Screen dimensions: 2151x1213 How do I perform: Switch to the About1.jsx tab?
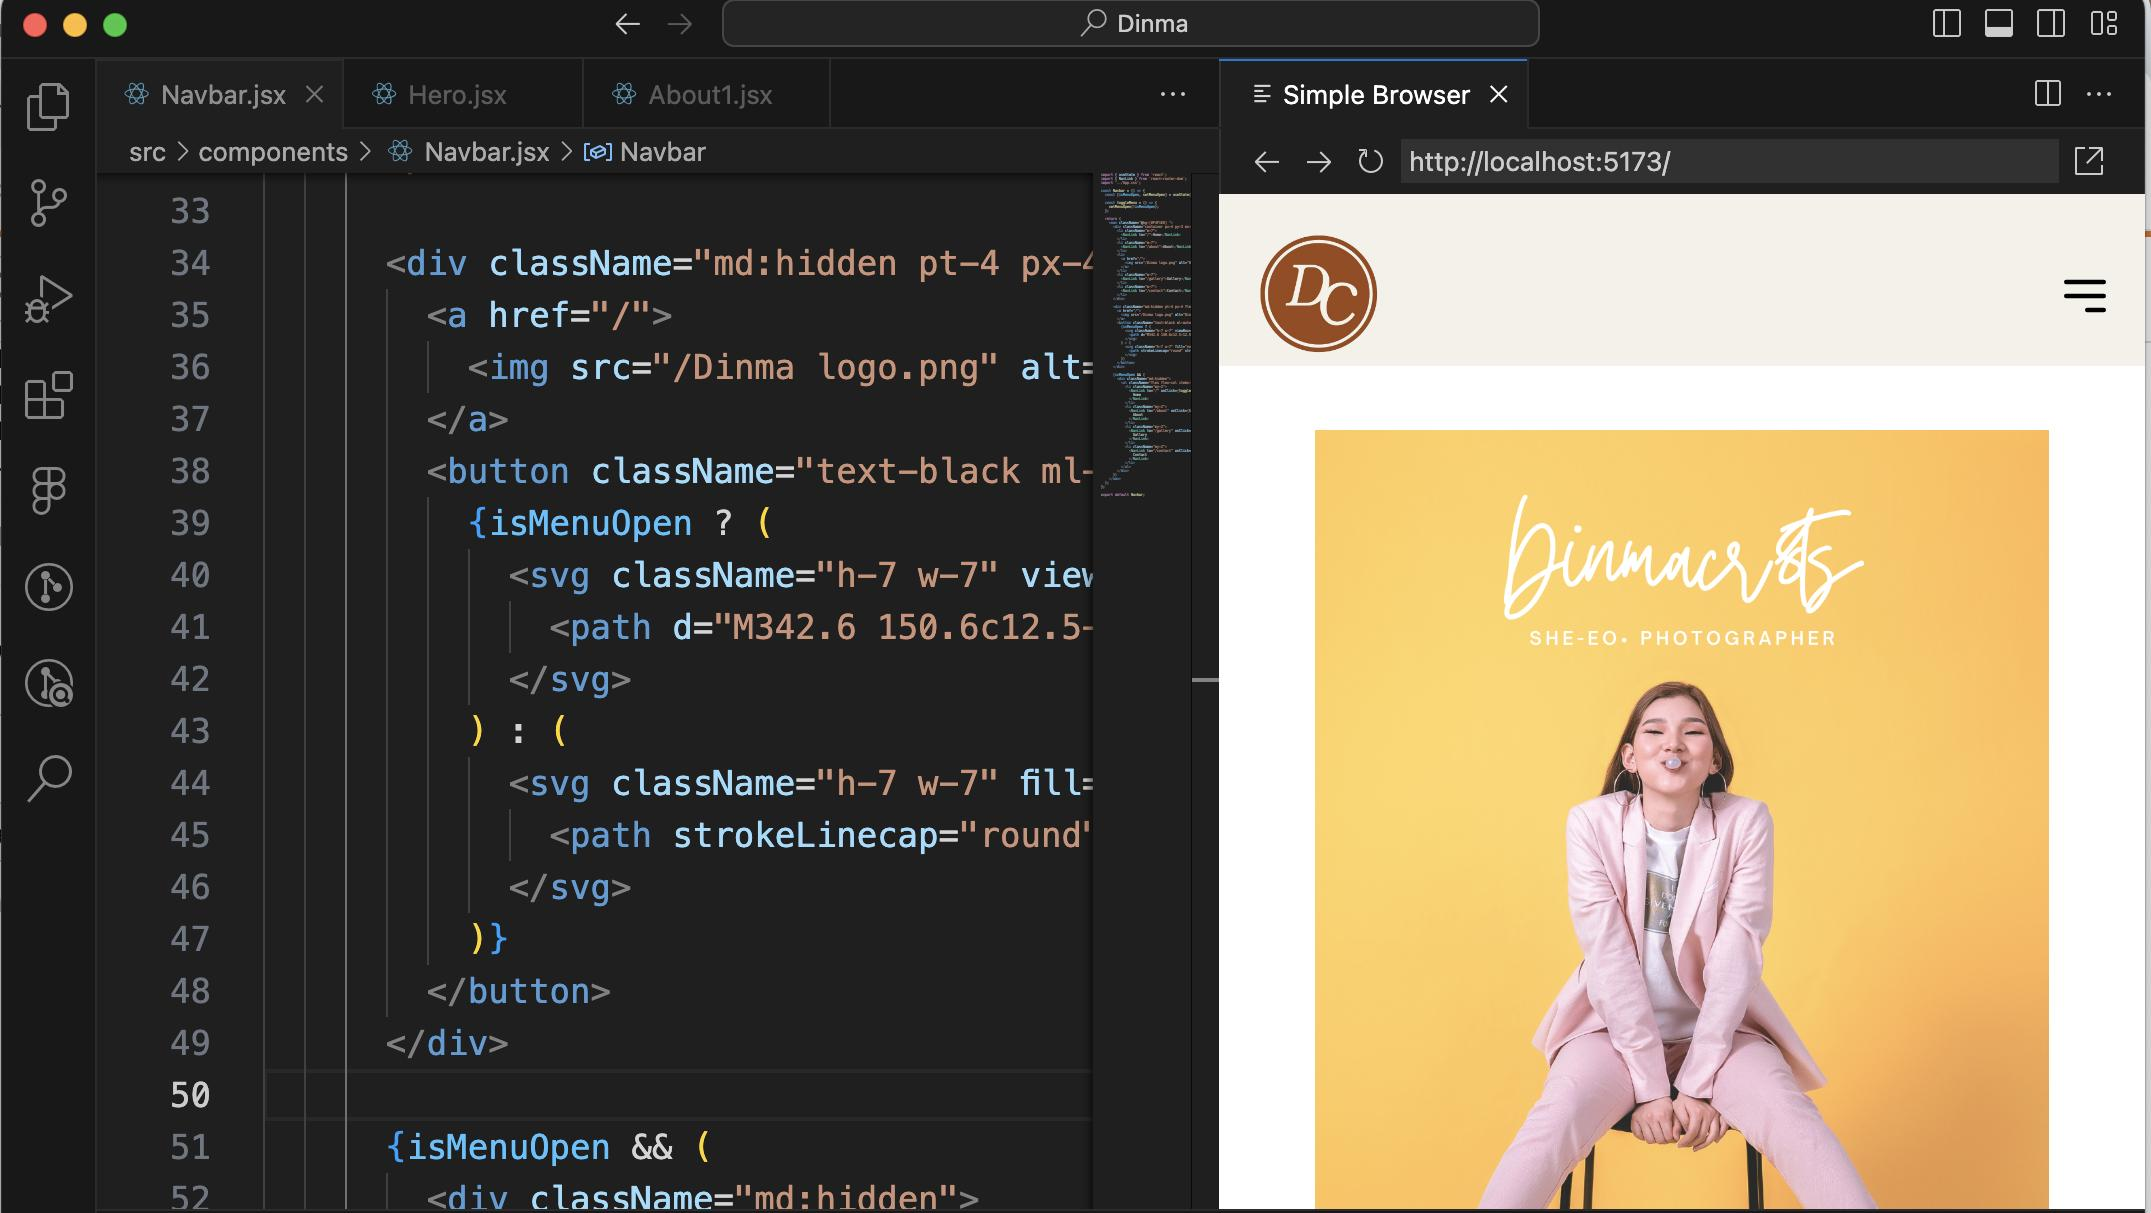(x=709, y=94)
